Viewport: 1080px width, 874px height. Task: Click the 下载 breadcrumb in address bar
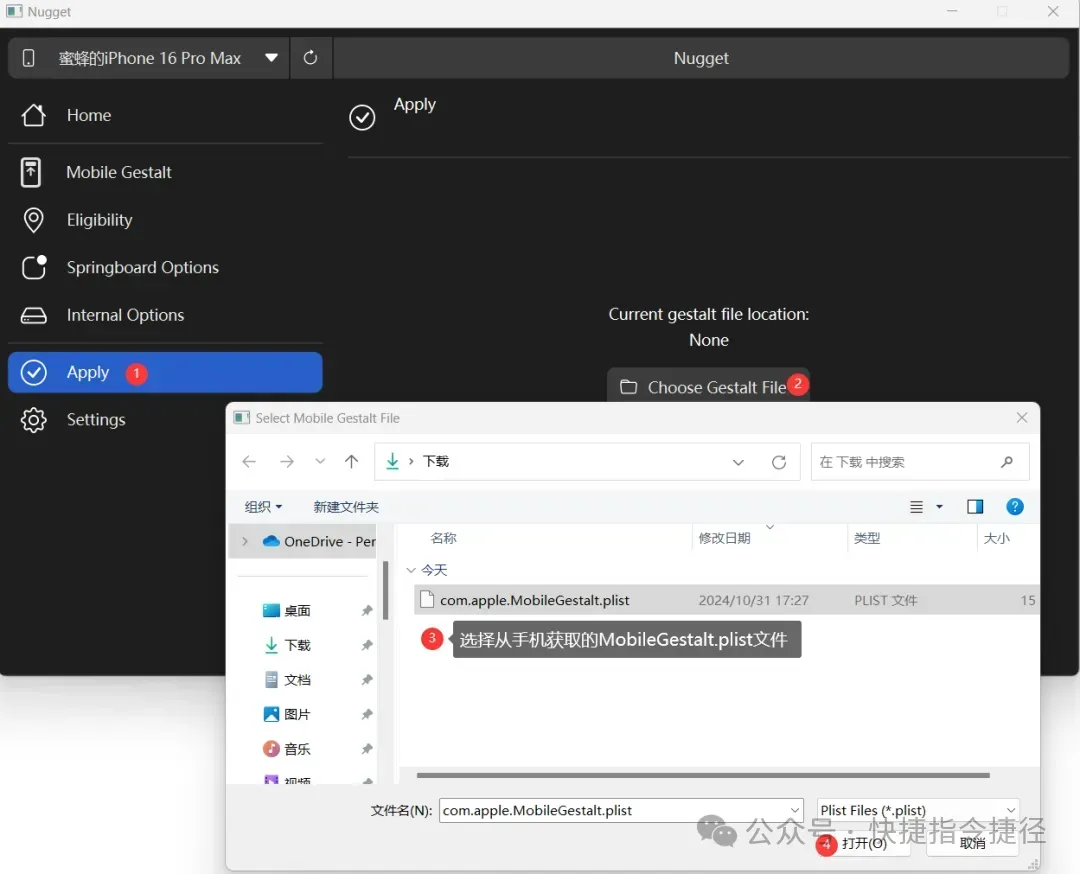(435, 461)
